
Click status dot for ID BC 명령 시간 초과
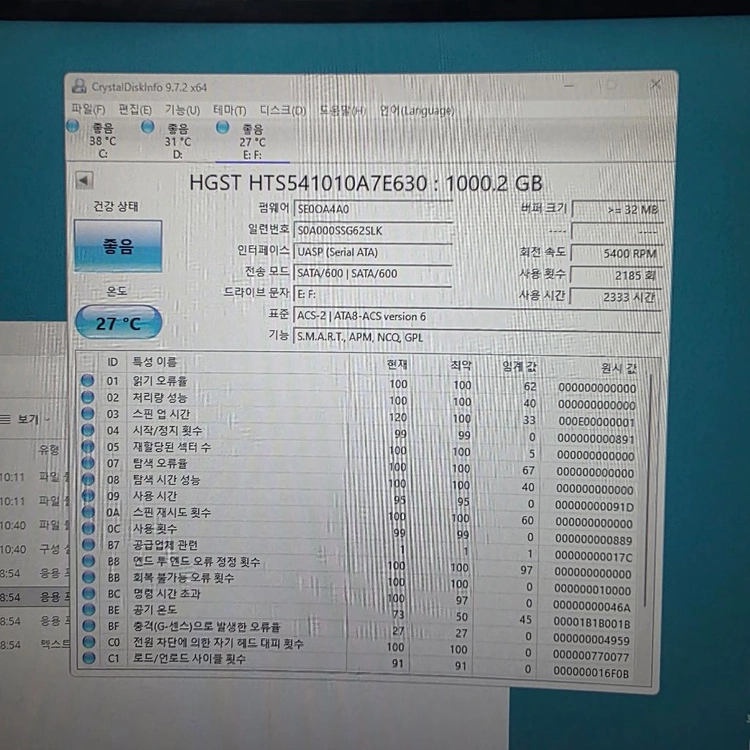click(x=88, y=593)
